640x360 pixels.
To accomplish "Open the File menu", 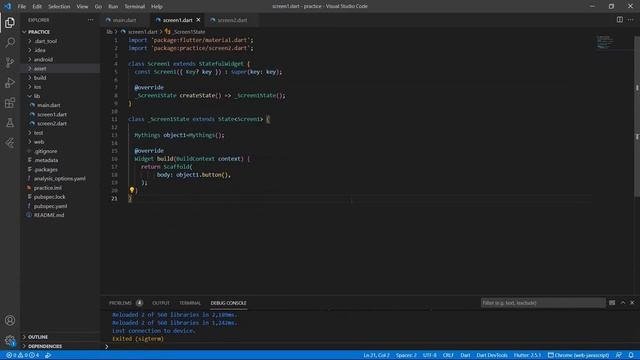I will click(22, 7).
